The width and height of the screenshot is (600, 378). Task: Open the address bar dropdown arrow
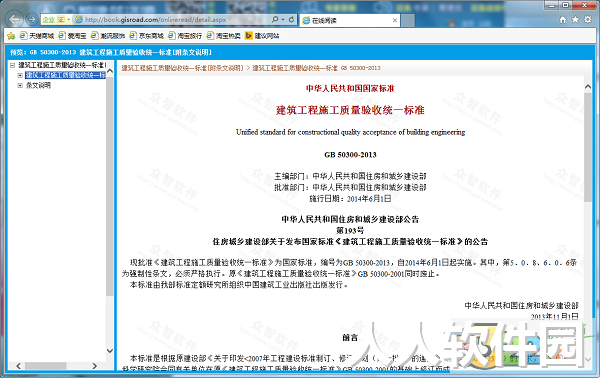tap(283, 20)
